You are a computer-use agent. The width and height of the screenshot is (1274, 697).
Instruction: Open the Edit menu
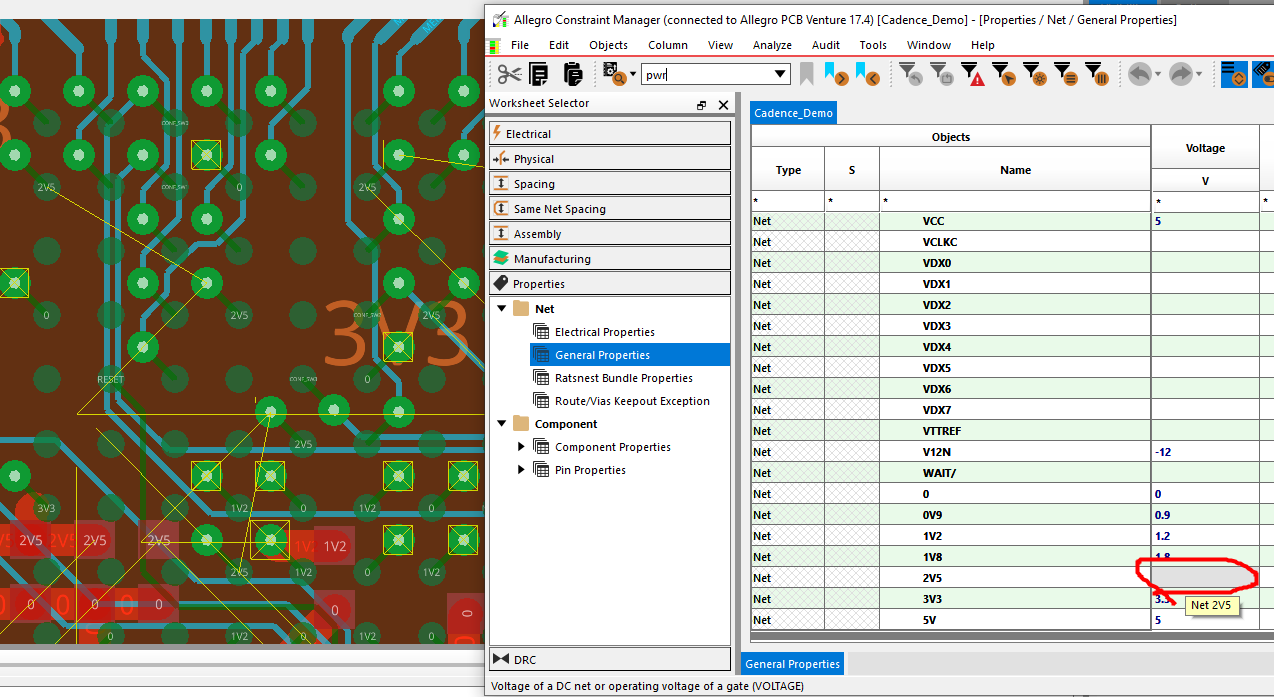click(559, 45)
